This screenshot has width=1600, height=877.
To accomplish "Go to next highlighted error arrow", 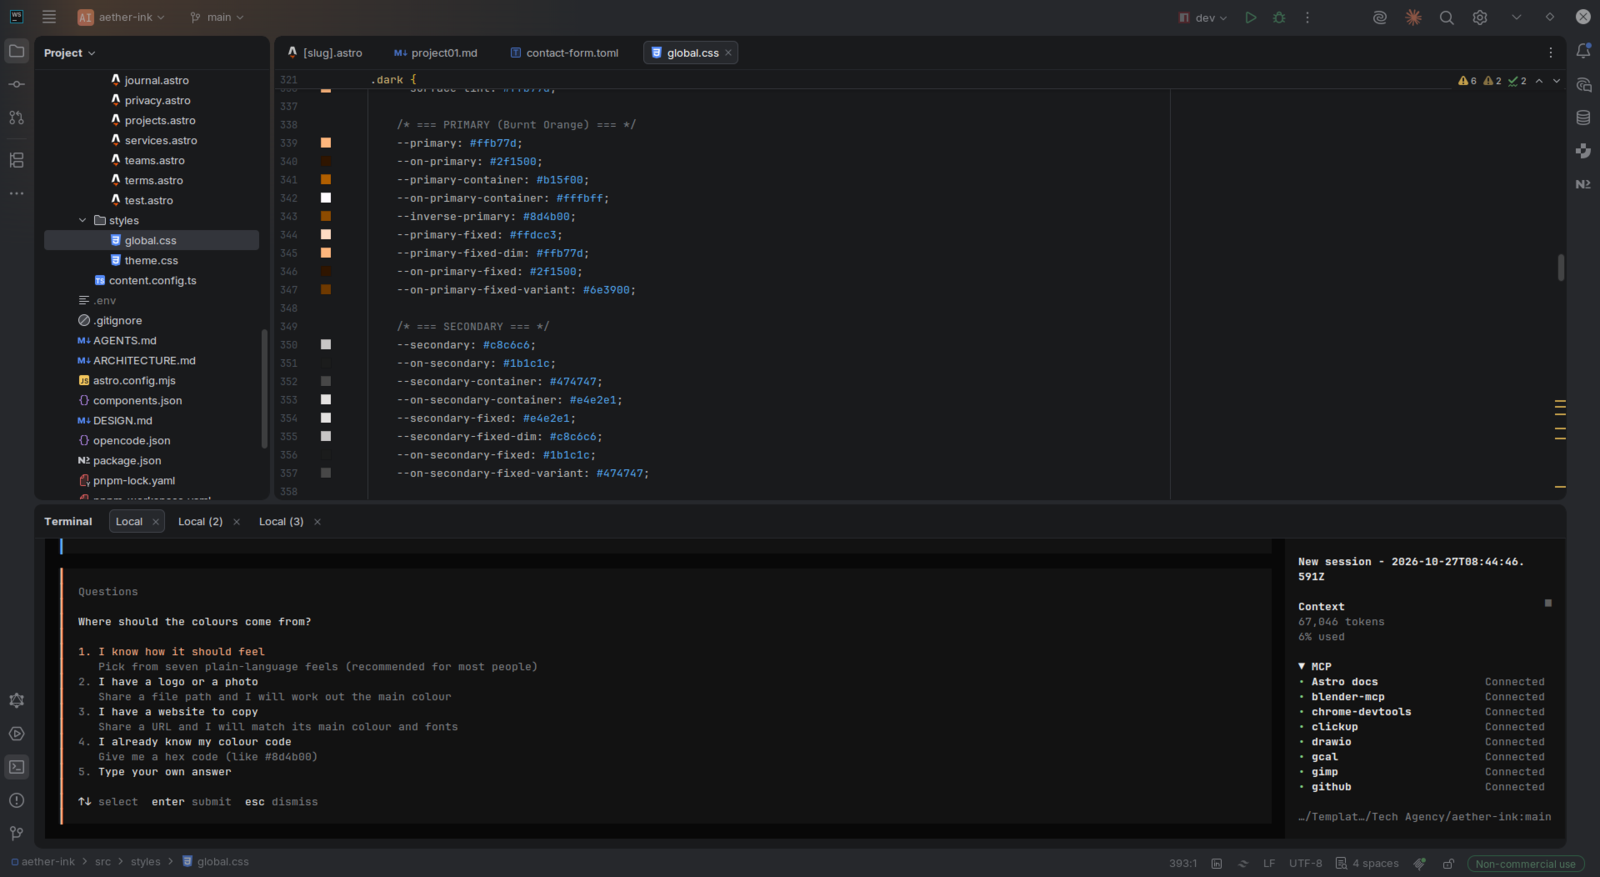I will pyautogui.click(x=1556, y=81).
